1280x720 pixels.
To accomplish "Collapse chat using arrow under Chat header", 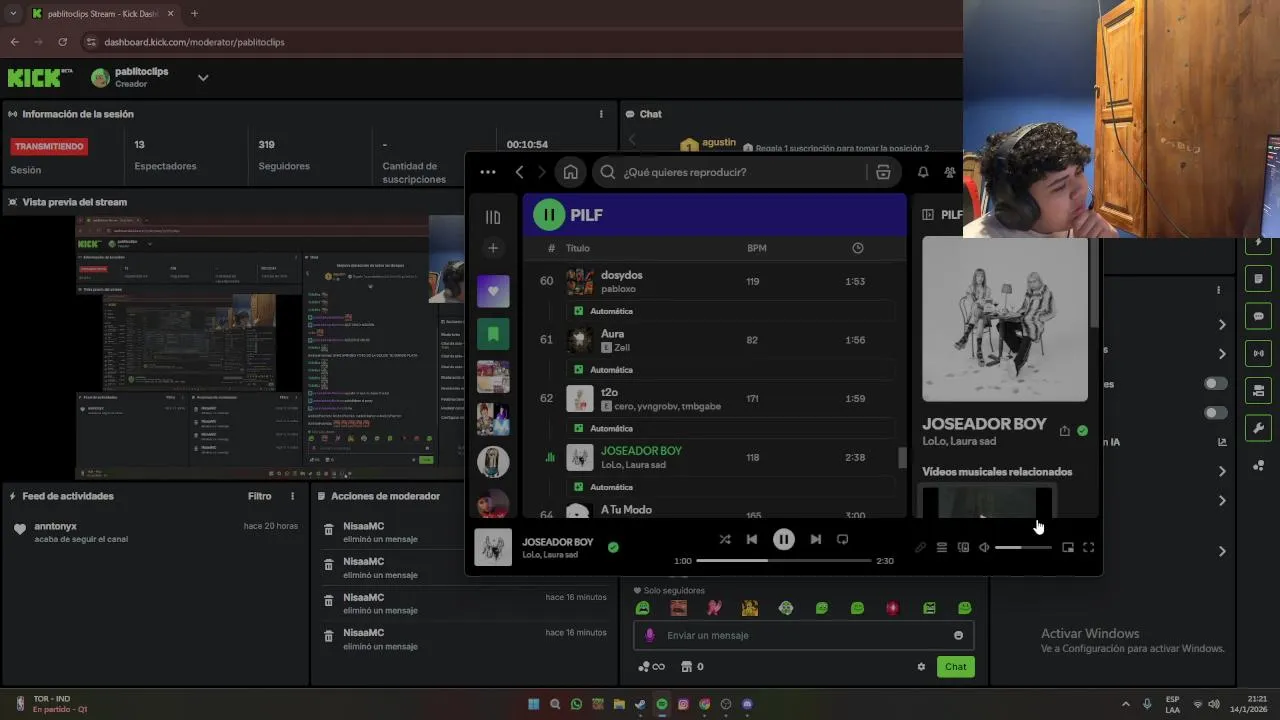I will pos(632,141).
